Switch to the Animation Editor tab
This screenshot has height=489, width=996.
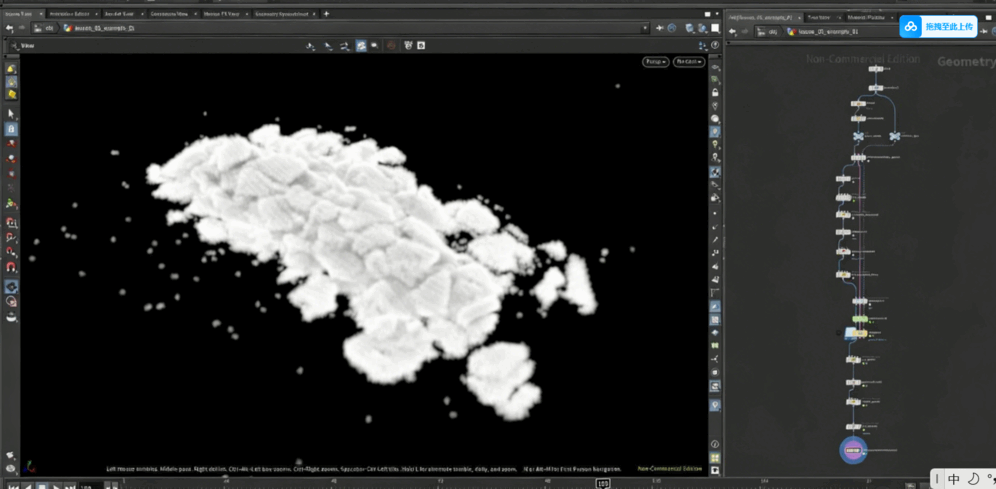click(68, 14)
